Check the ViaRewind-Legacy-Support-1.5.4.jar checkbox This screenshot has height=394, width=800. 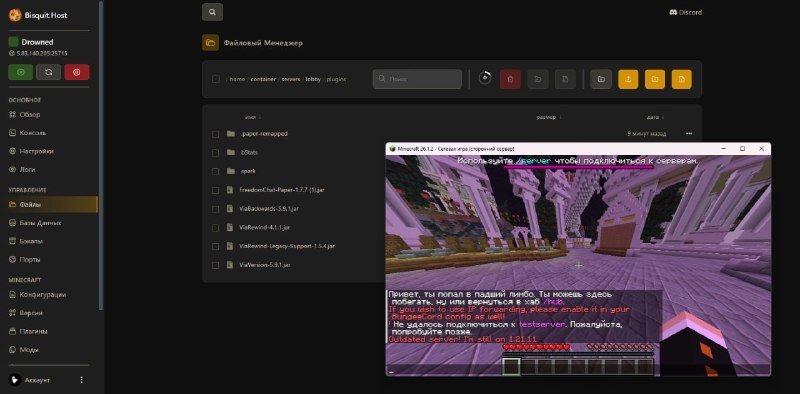(215, 247)
